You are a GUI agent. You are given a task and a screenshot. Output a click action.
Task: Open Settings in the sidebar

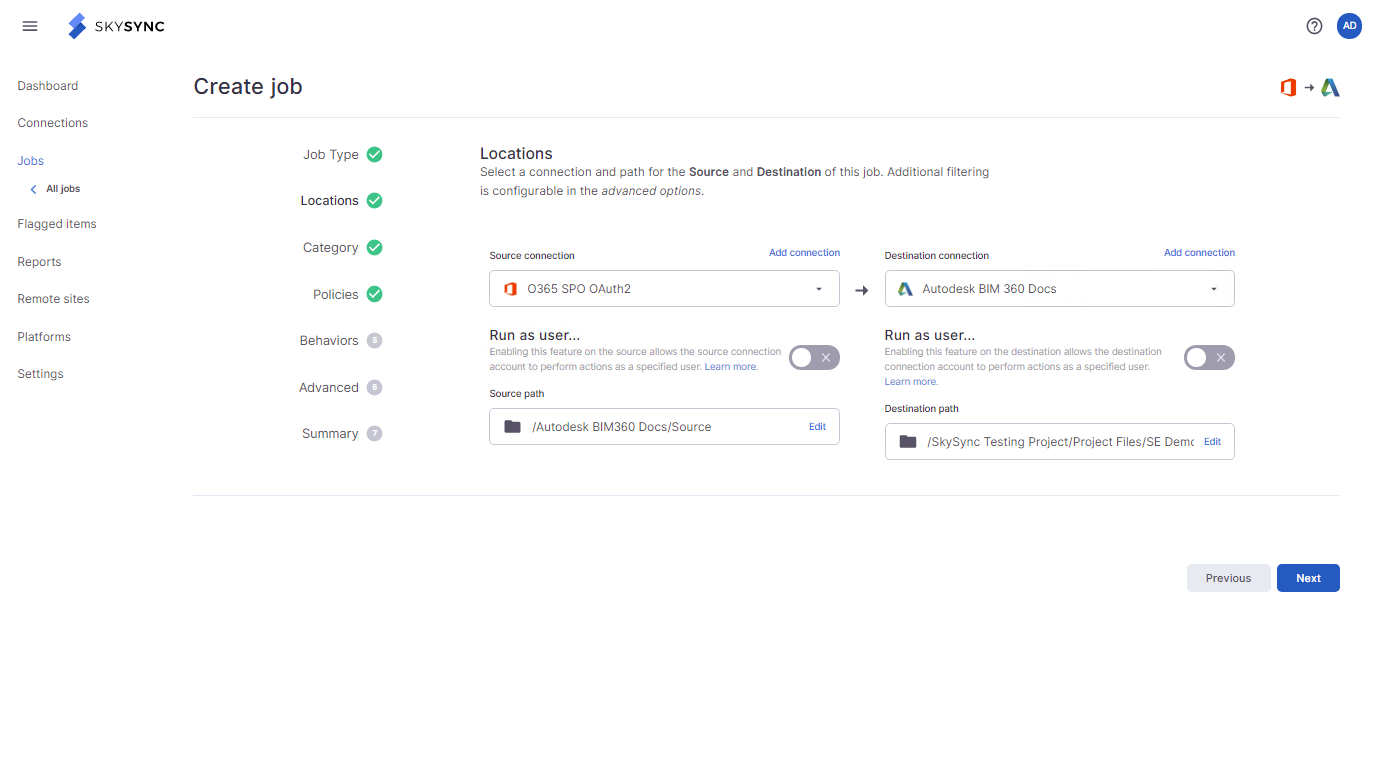(x=40, y=374)
